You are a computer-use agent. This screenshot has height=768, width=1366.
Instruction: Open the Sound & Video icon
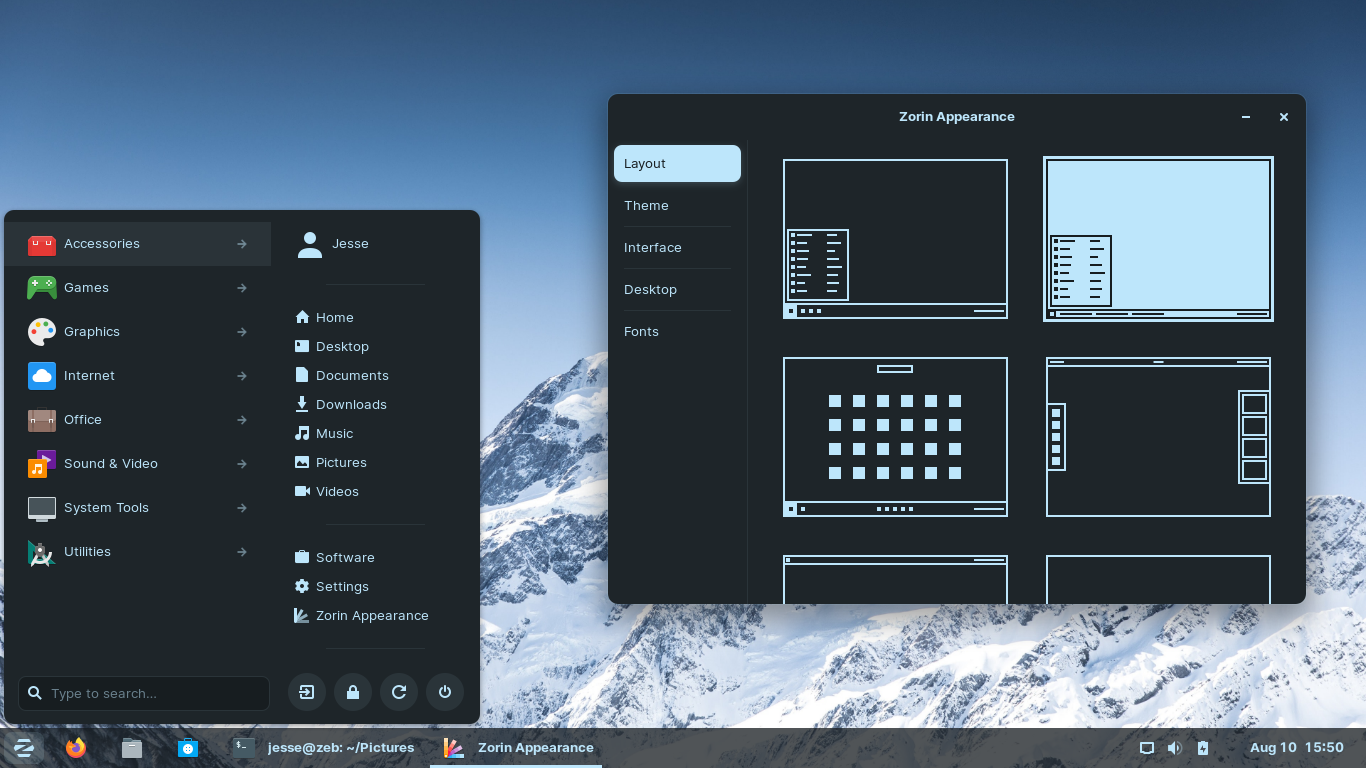point(41,464)
